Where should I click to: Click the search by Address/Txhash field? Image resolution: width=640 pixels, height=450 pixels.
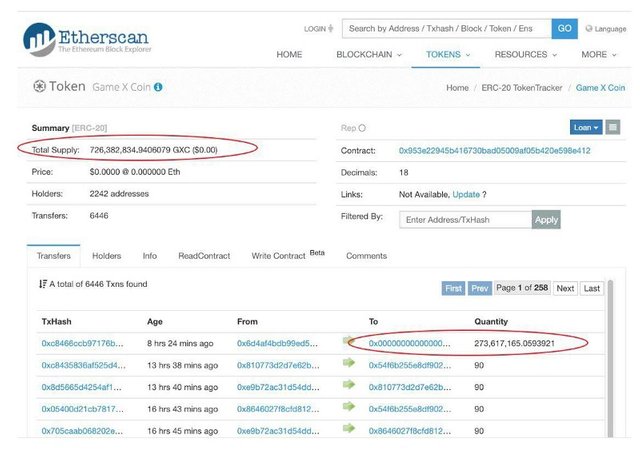pyautogui.click(x=447, y=29)
